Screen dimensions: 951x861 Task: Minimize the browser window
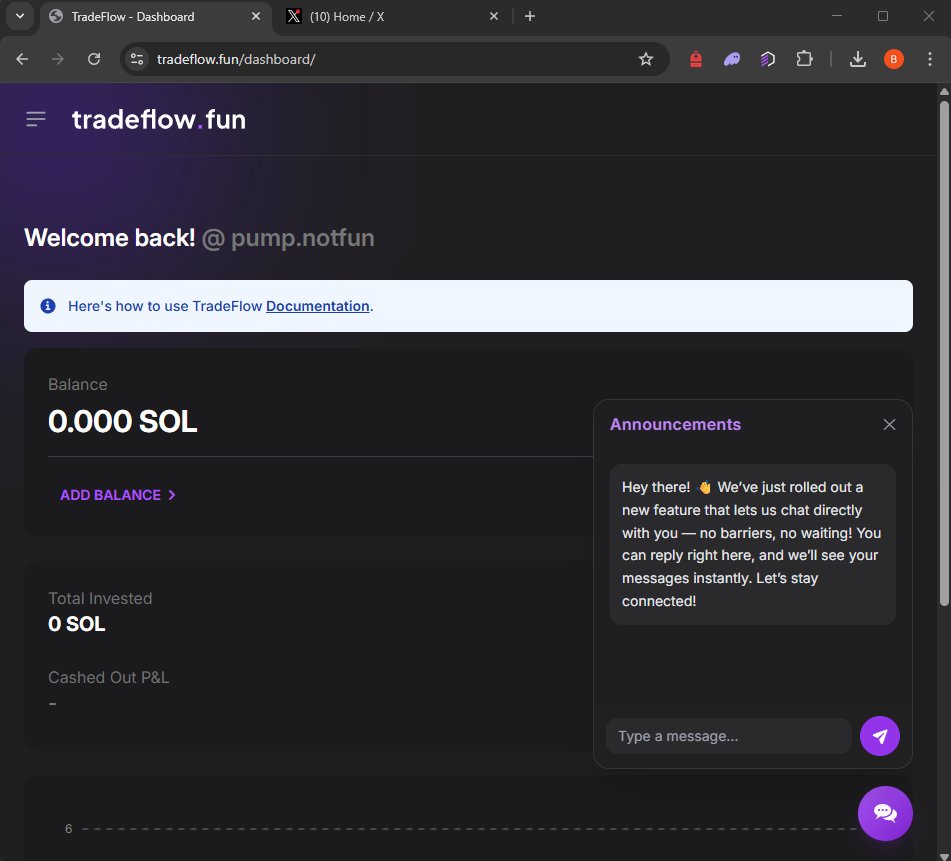coord(837,16)
